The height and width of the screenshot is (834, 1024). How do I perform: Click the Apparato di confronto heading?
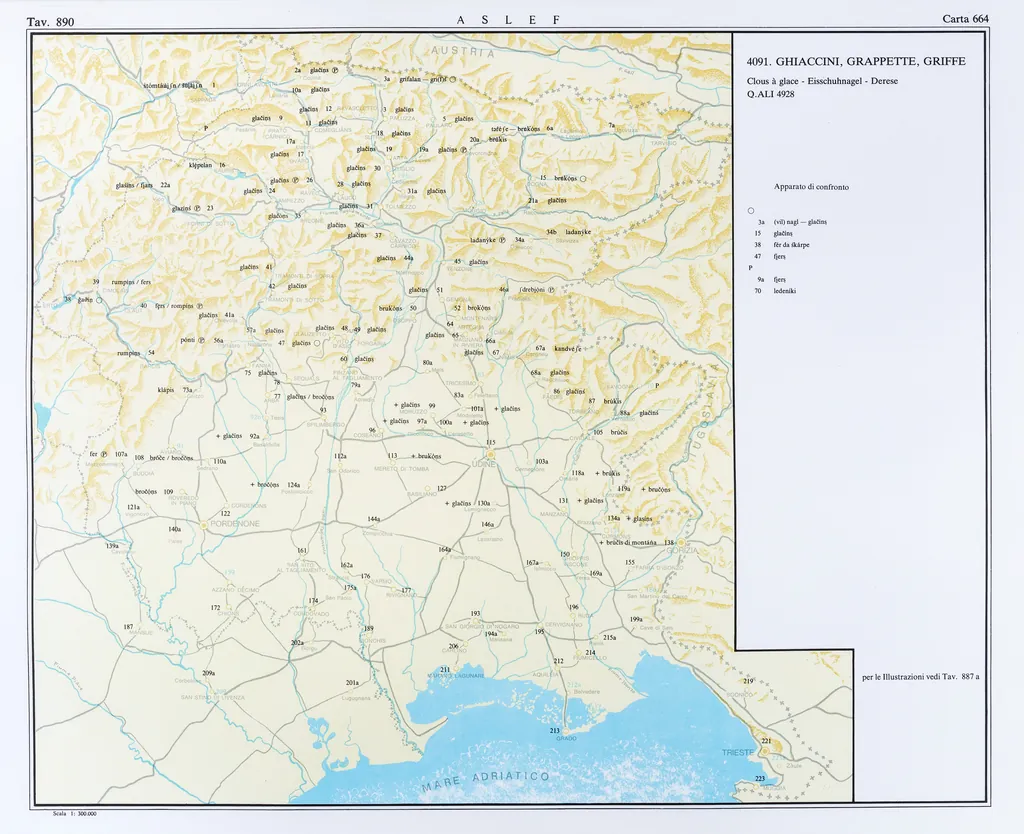click(x=811, y=187)
